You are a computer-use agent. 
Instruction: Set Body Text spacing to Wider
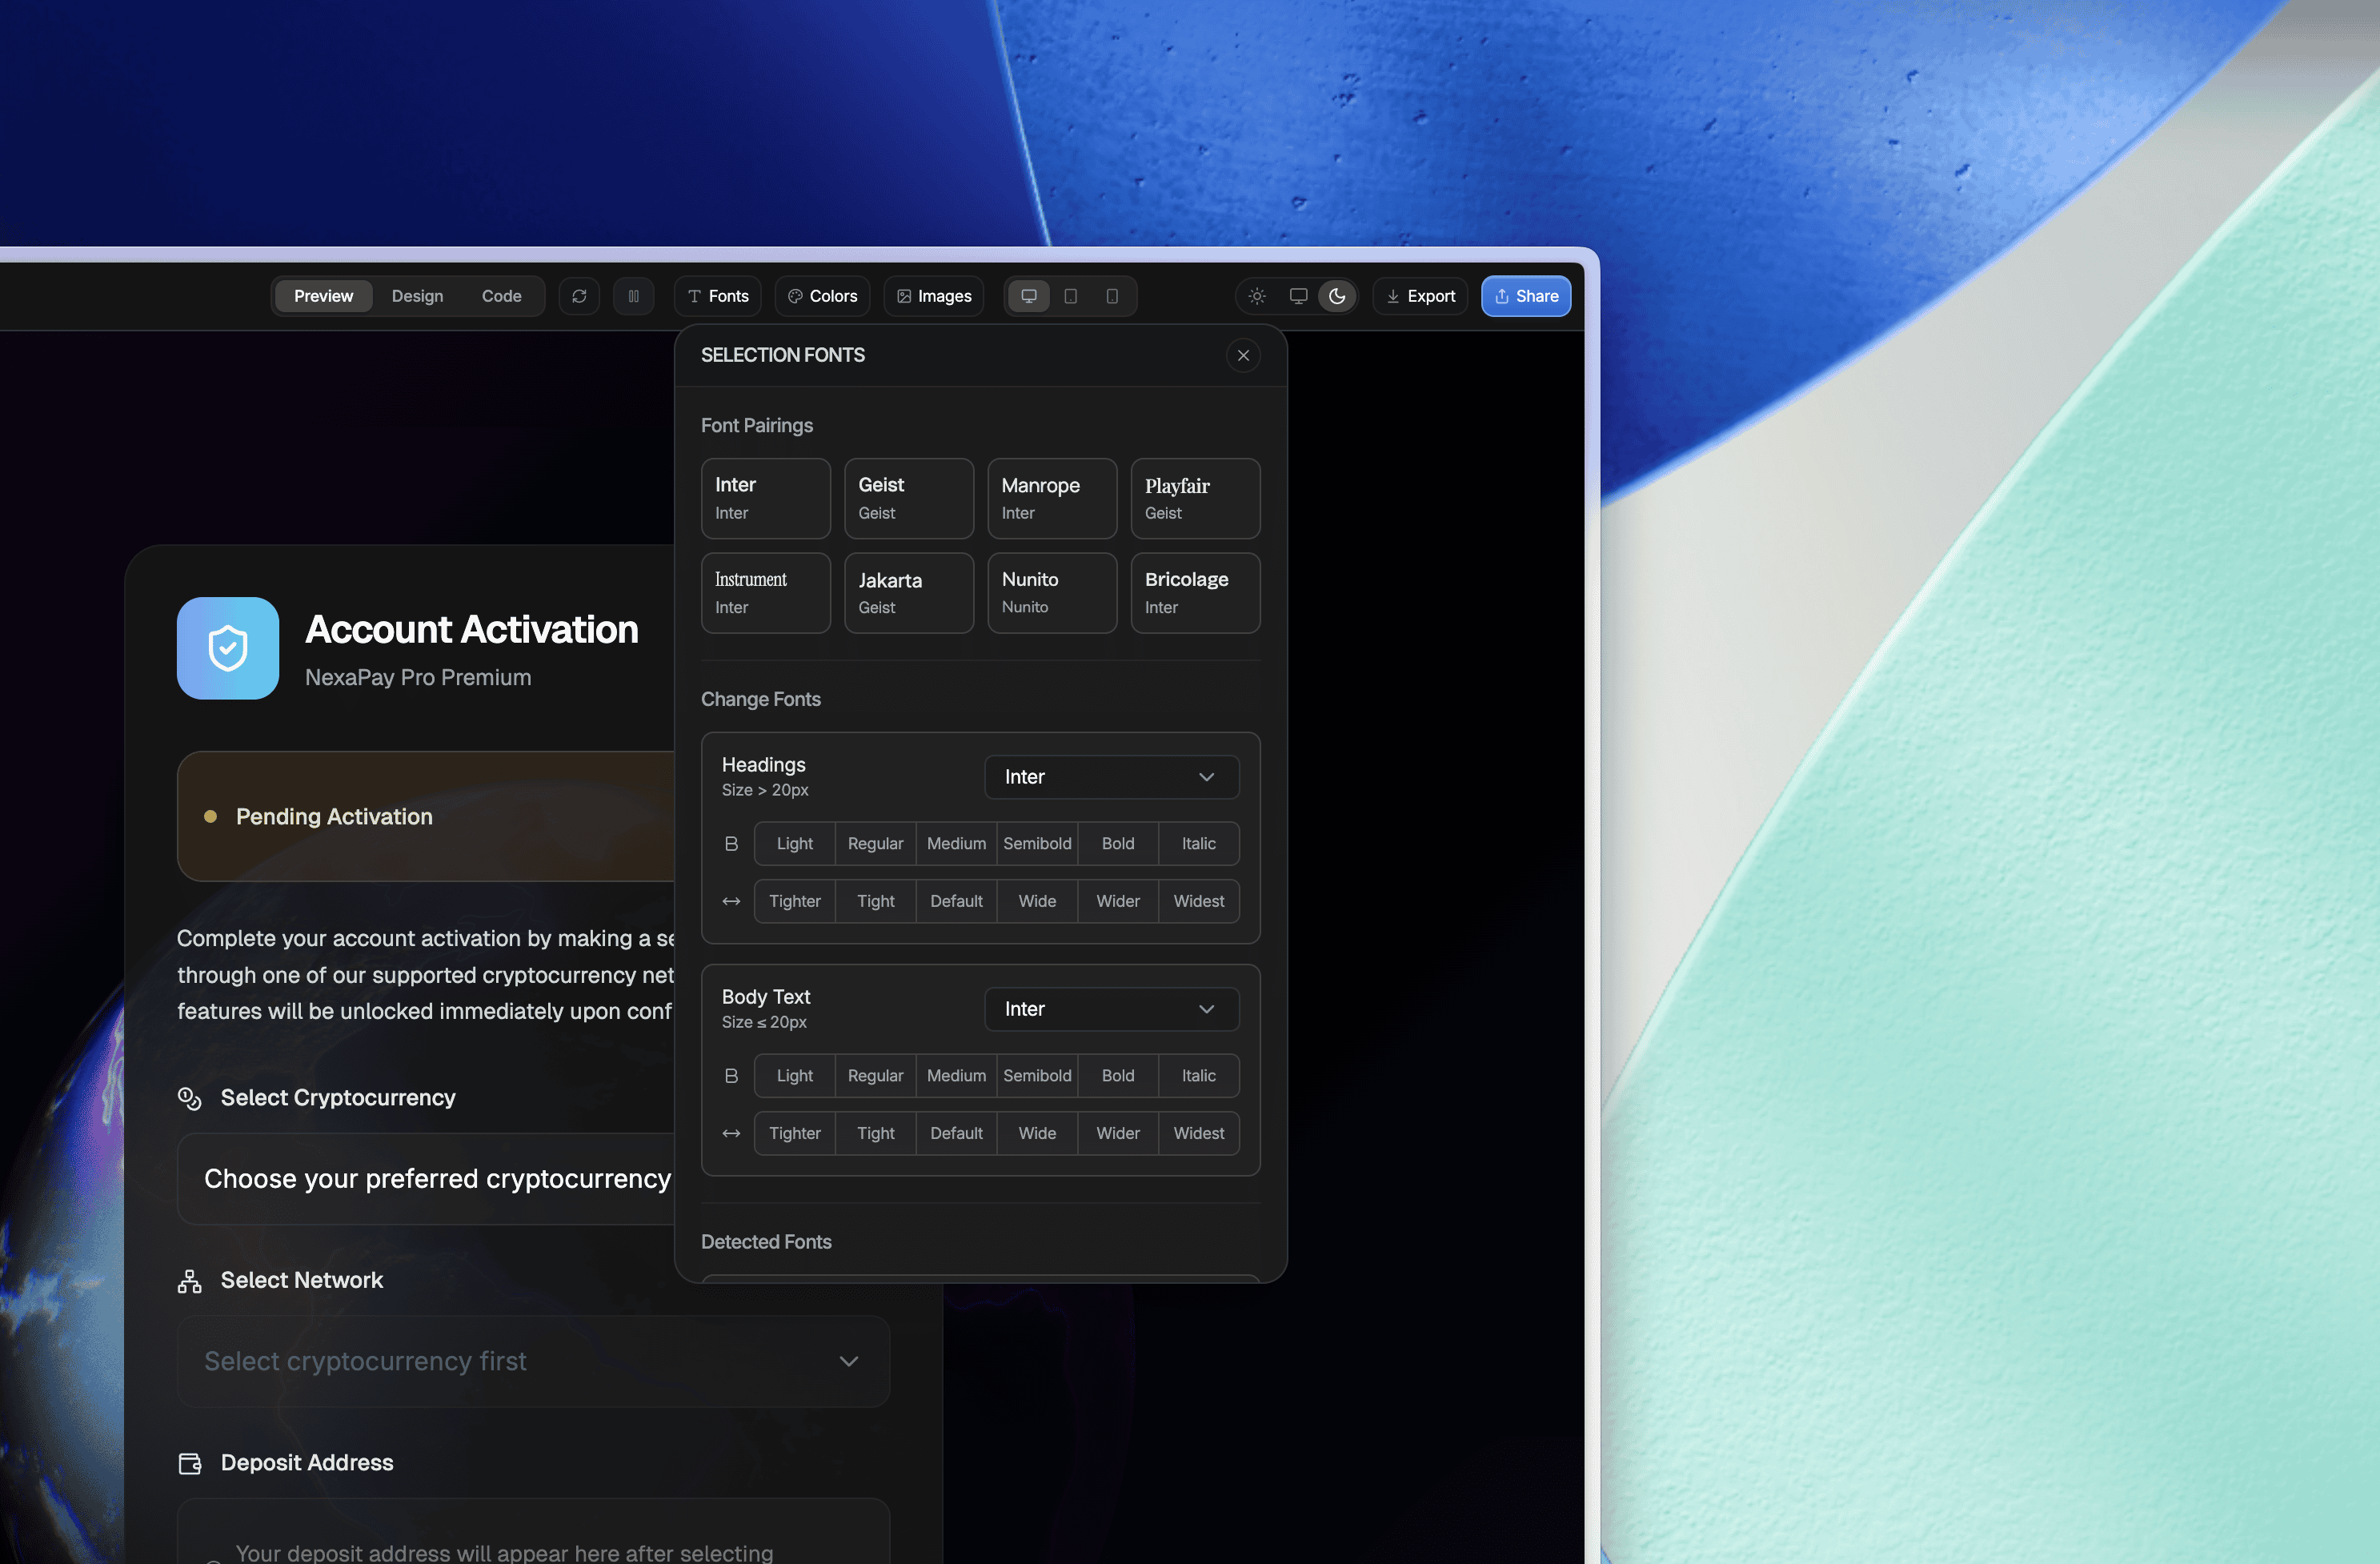(x=1118, y=1133)
